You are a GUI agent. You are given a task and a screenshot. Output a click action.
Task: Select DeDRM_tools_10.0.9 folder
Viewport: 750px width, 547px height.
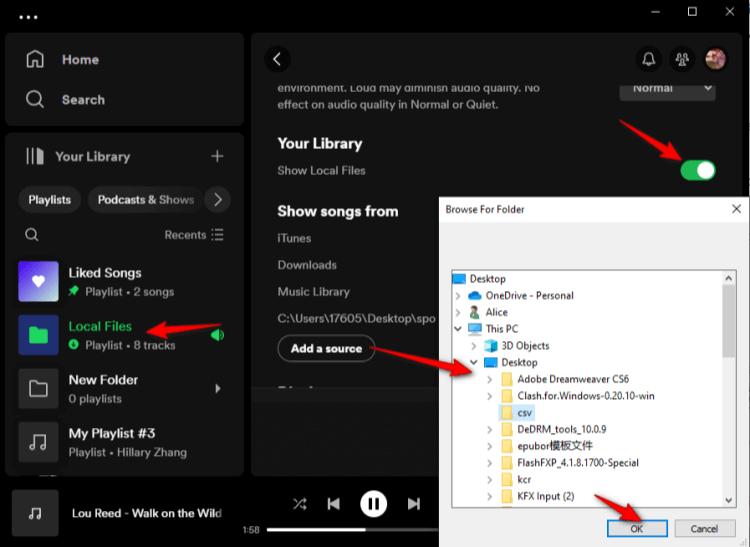click(x=562, y=429)
